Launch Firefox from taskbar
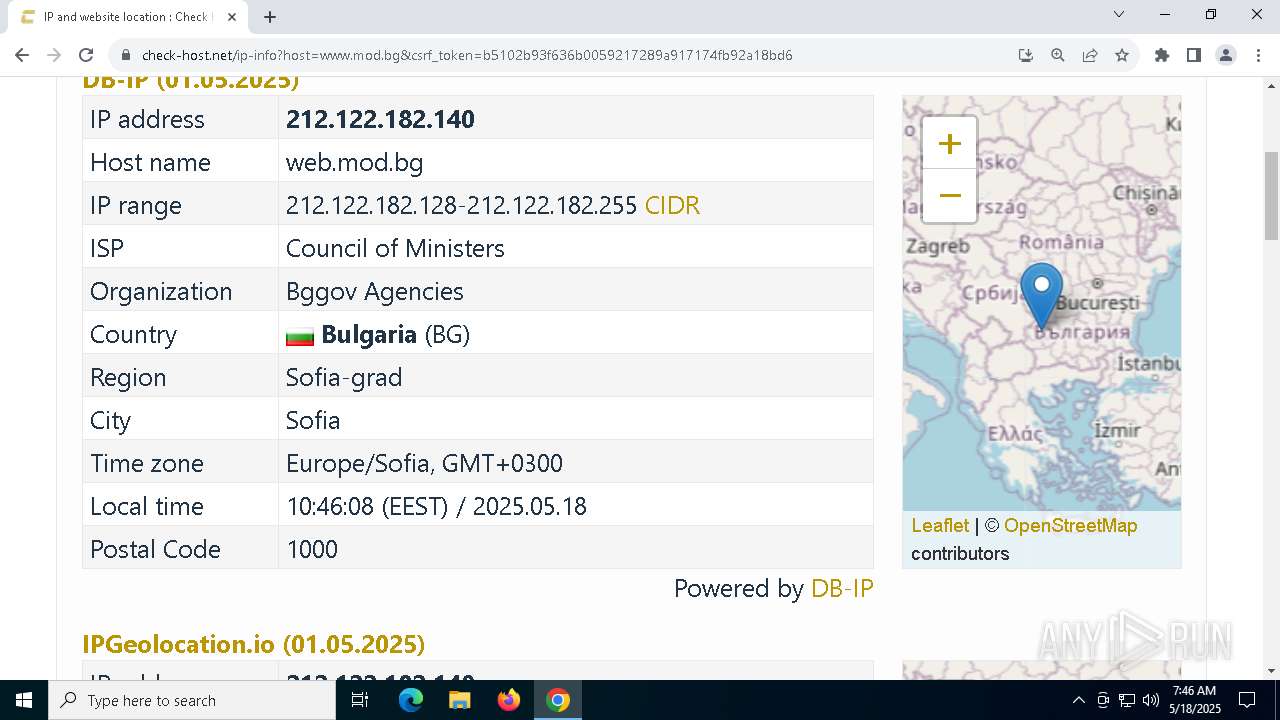This screenshot has width=1280, height=720. (x=509, y=700)
